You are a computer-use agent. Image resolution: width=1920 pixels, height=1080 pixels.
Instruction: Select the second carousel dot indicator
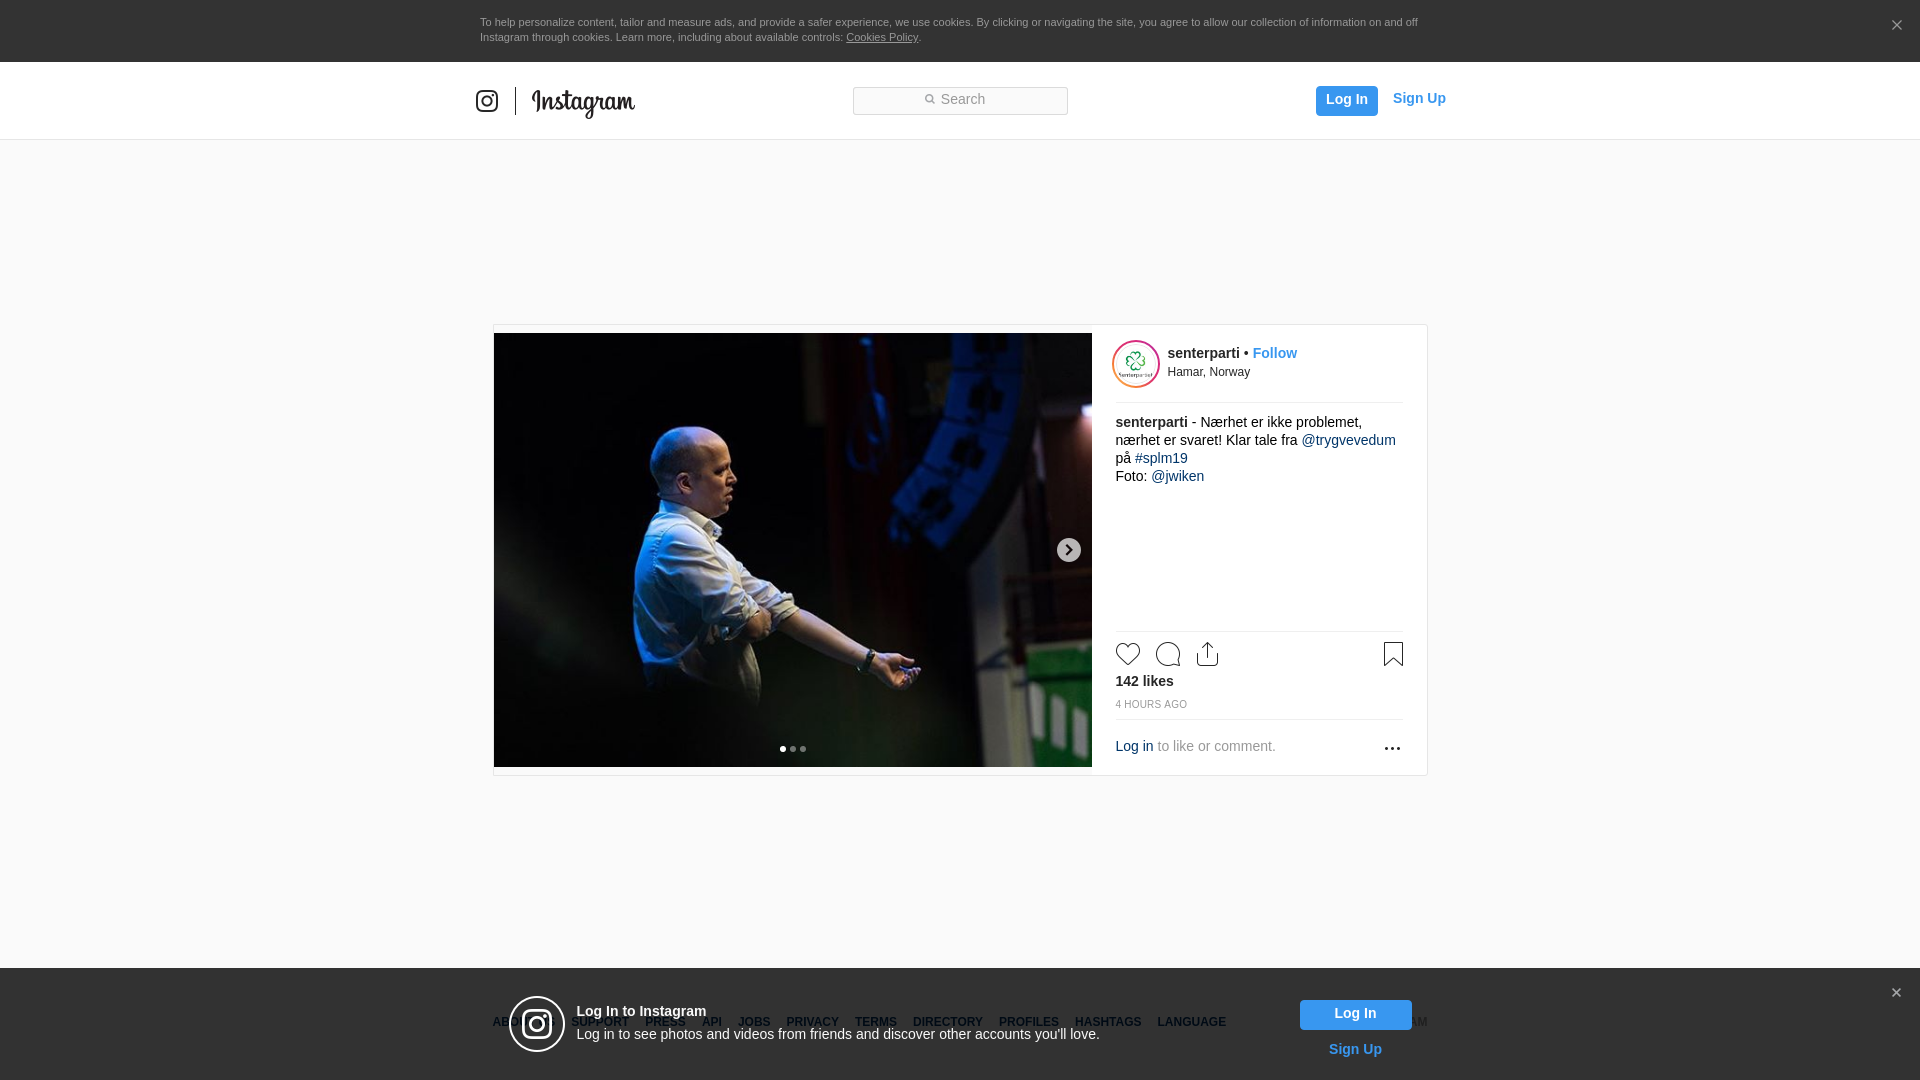click(793, 749)
